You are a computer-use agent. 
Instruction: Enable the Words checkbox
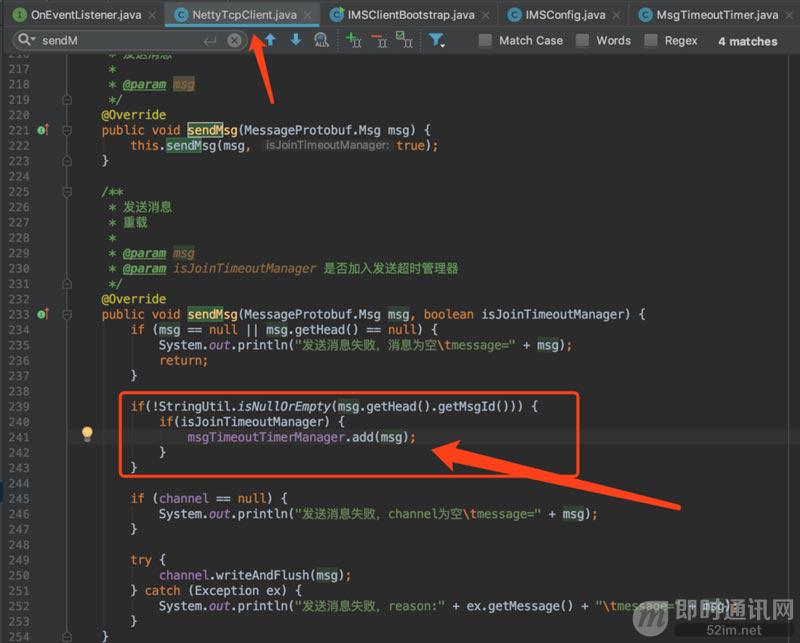582,40
